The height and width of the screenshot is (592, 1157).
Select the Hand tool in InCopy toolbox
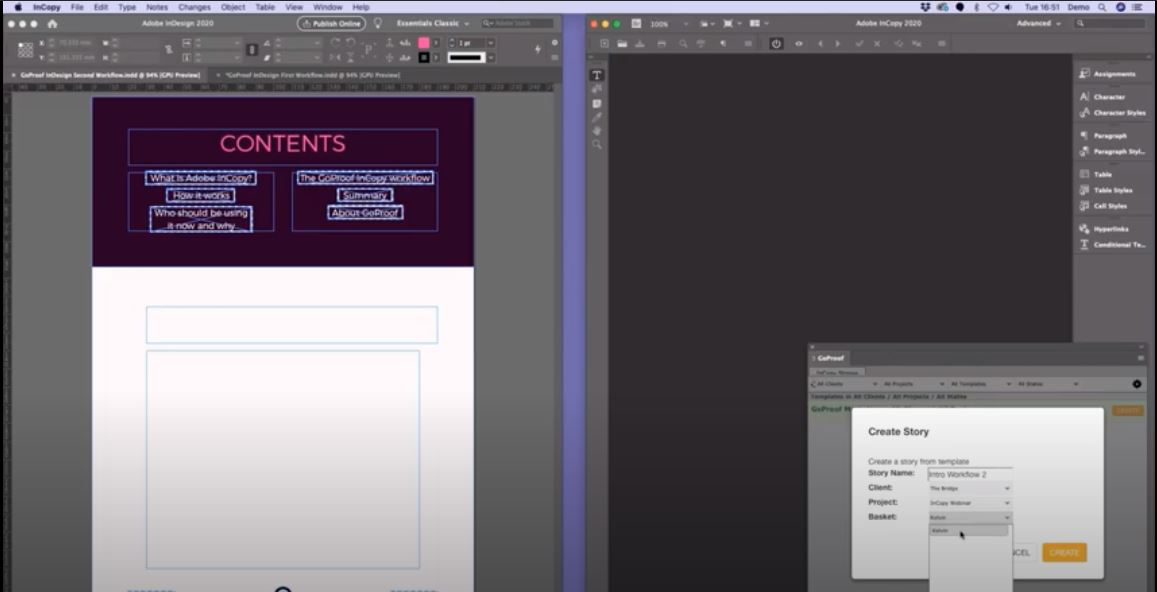click(597, 131)
